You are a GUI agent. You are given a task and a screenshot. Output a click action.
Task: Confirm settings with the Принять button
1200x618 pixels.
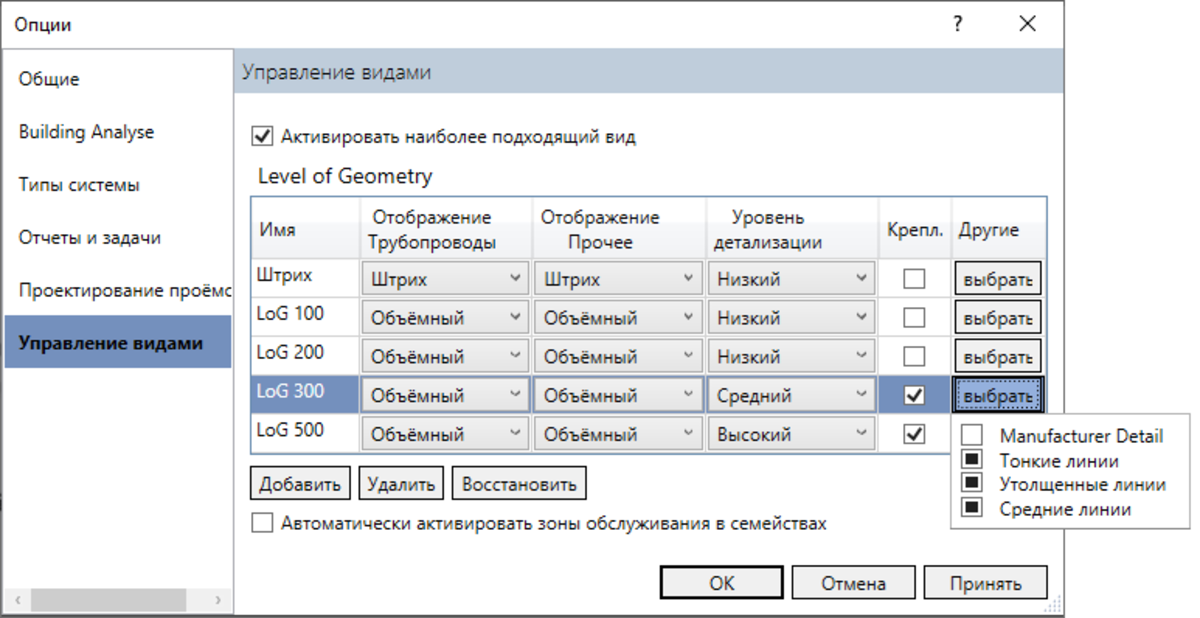pos(986,582)
